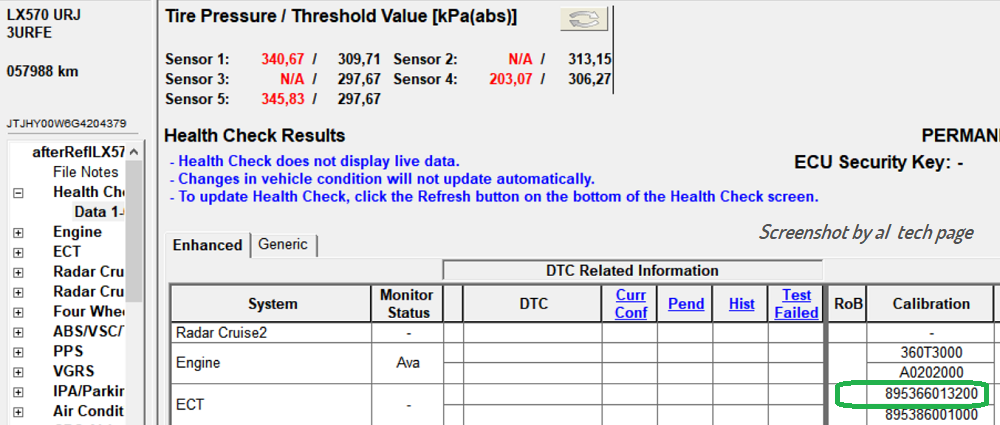Screen dimensions: 1000x425
Task: Switch to the Enhanced tab
Action: [207, 245]
